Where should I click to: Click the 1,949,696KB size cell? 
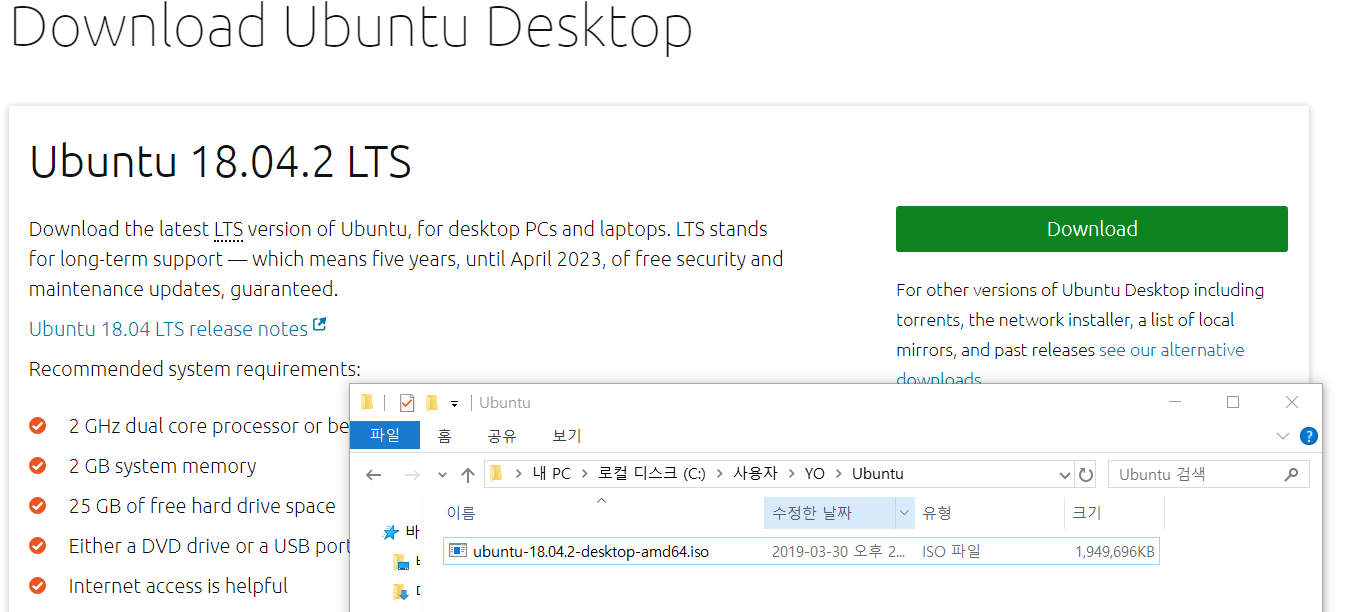click(1115, 551)
